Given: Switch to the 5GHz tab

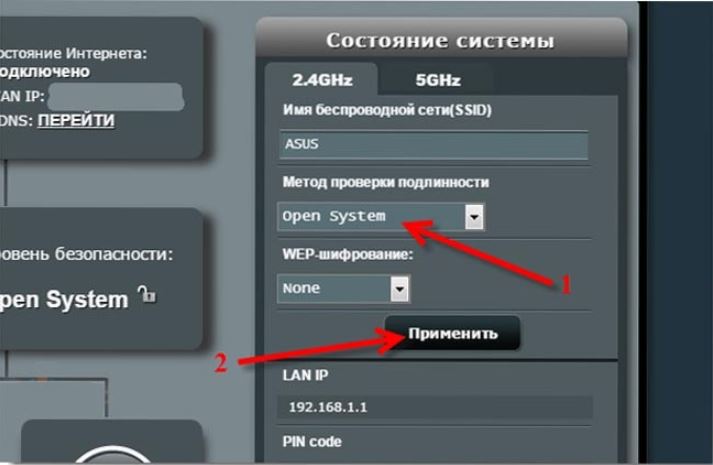Looking at the screenshot, I should (438, 80).
